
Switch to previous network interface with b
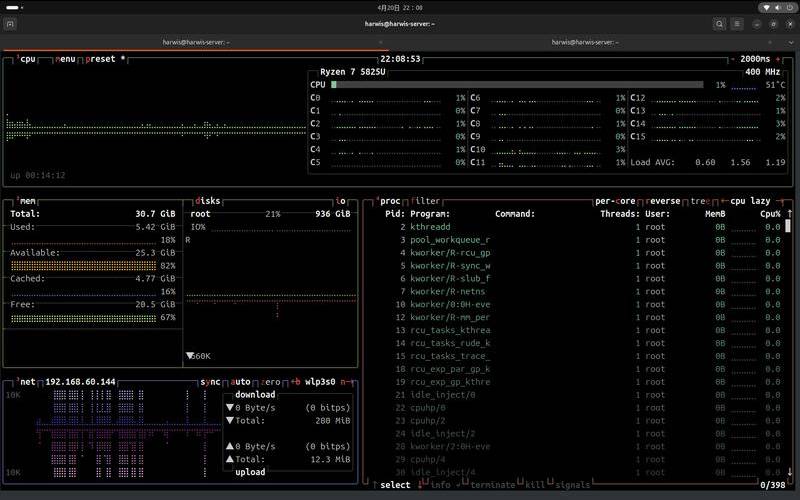coord(295,382)
